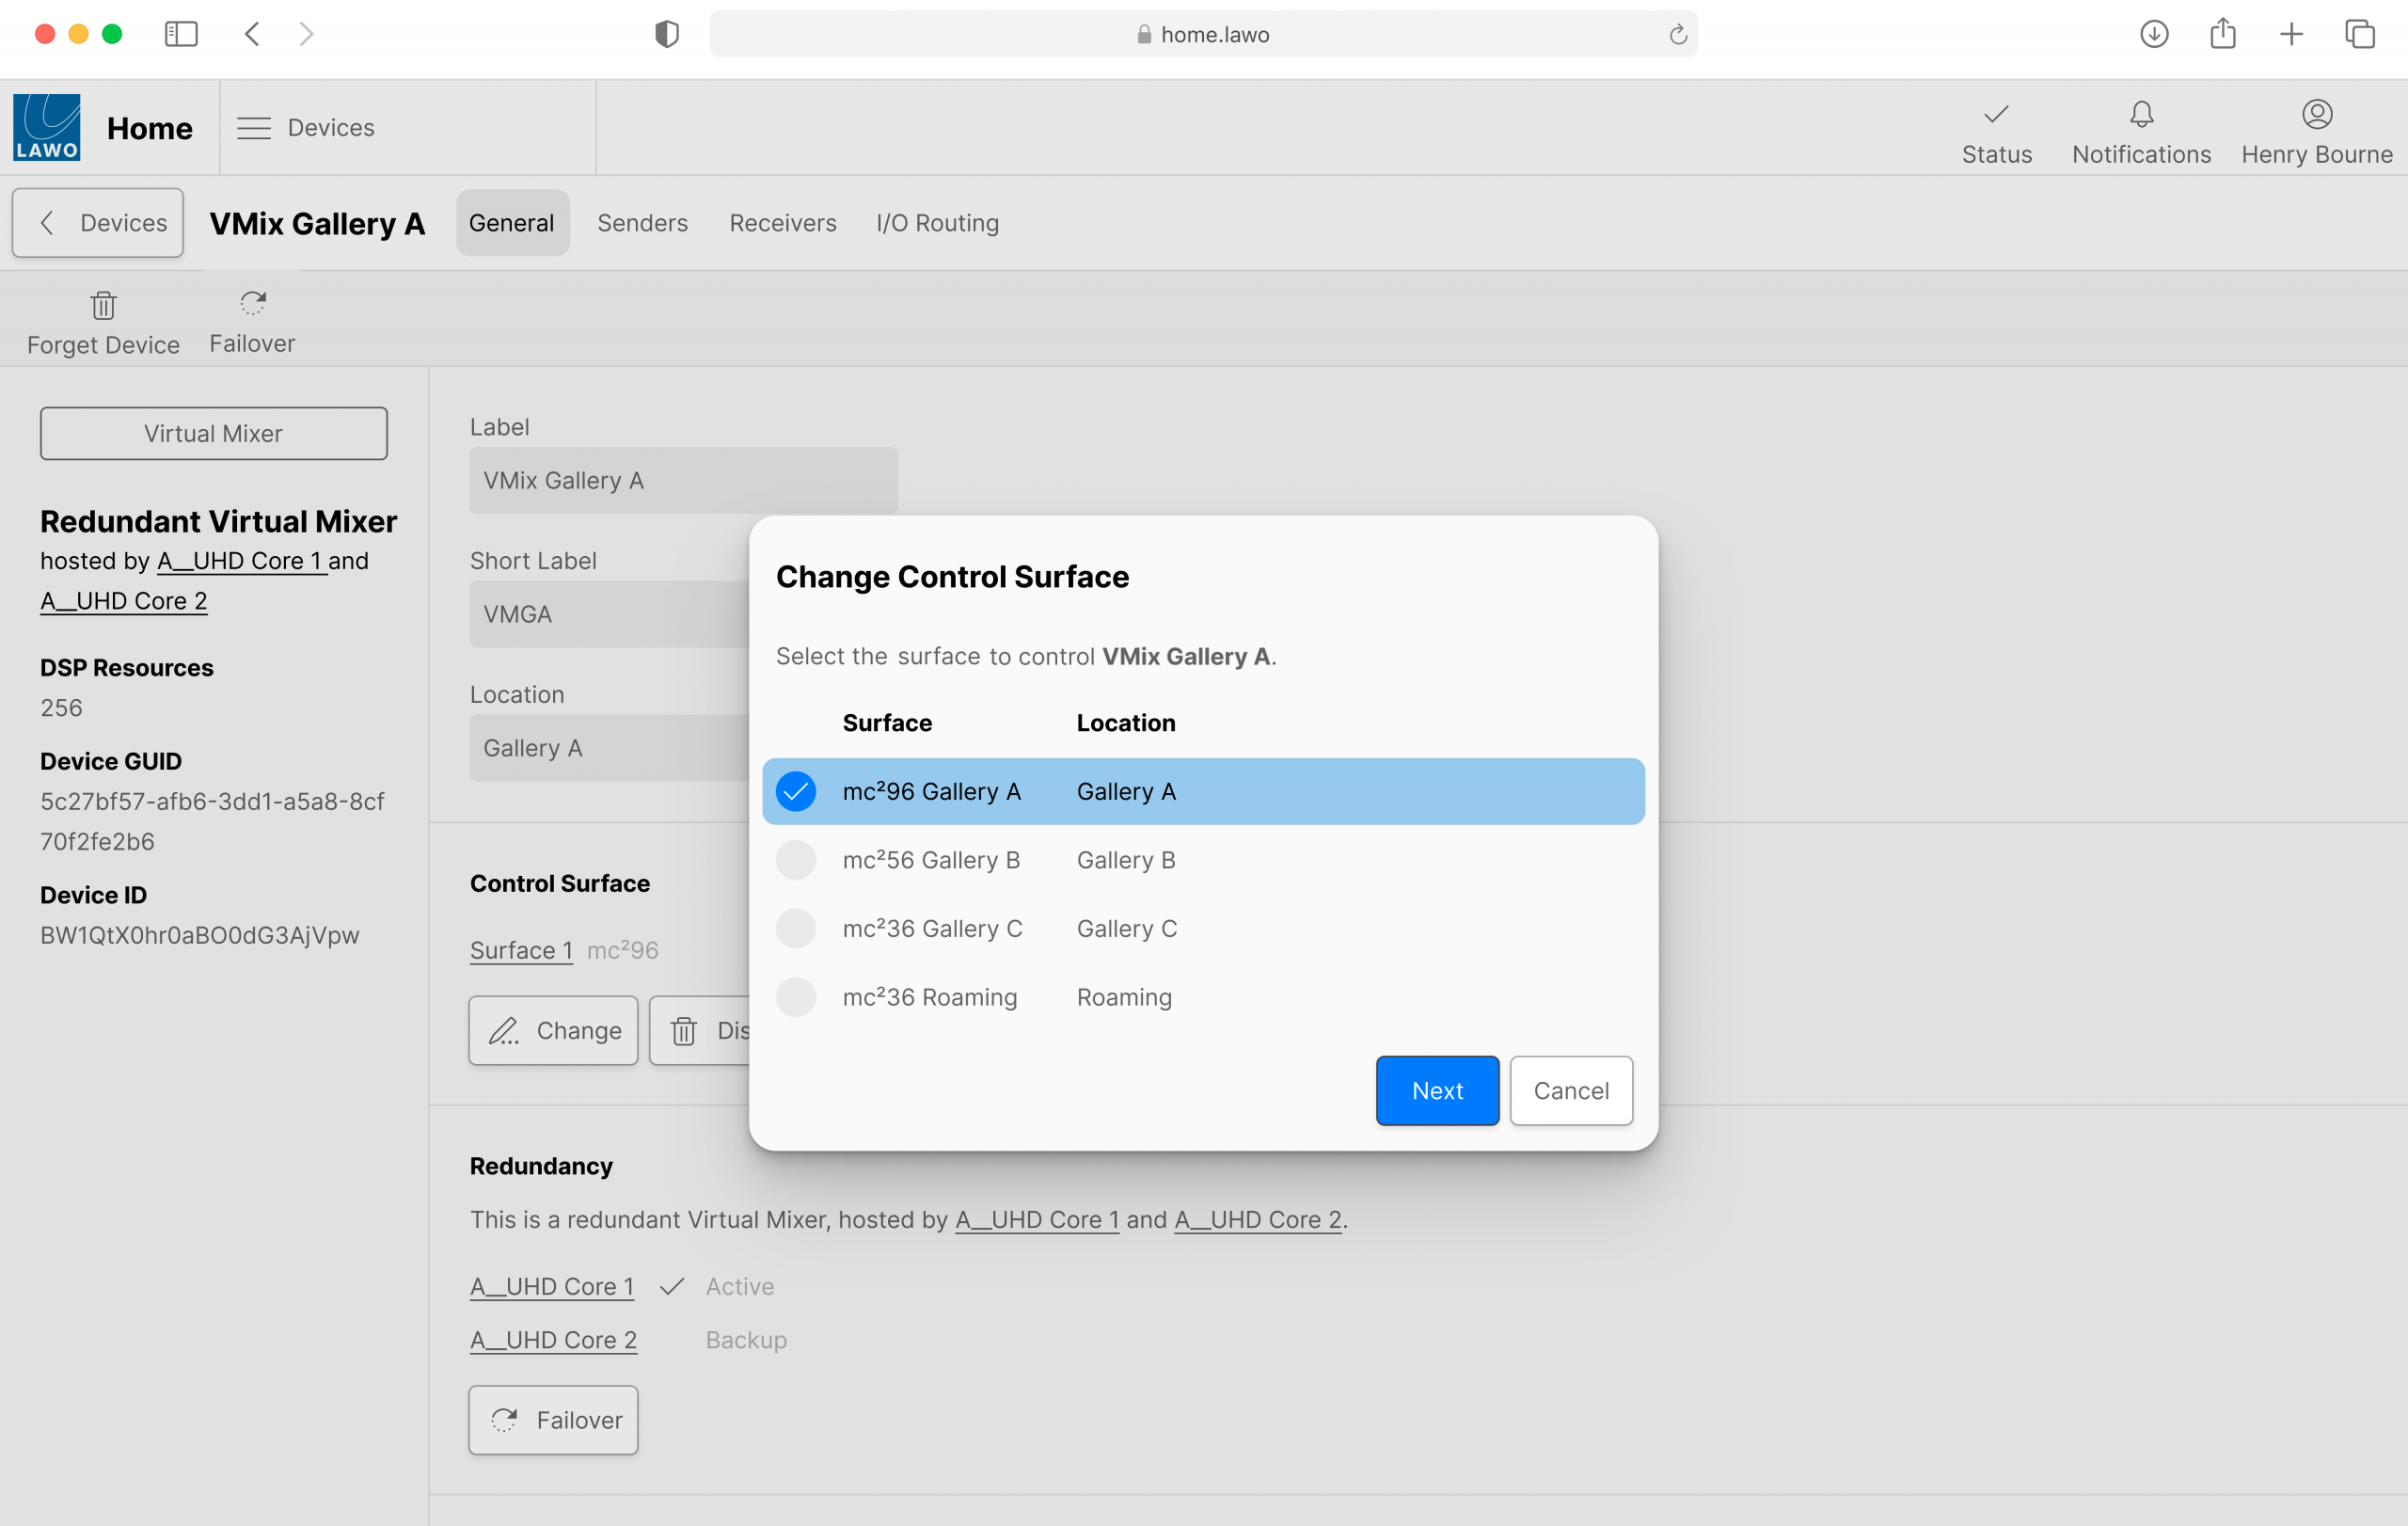Viewport: 2408px width, 1526px height.
Task: Select mc²36 Roaming radio button
Action: click(796, 997)
